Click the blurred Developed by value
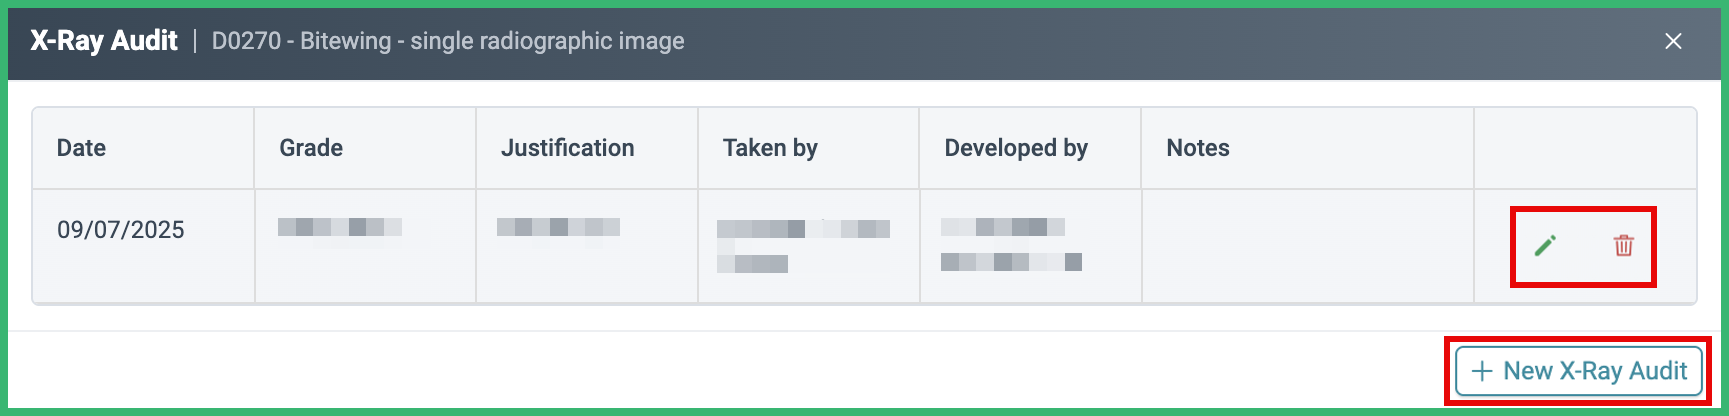1729x416 pixels. [x=1011, y=245]
